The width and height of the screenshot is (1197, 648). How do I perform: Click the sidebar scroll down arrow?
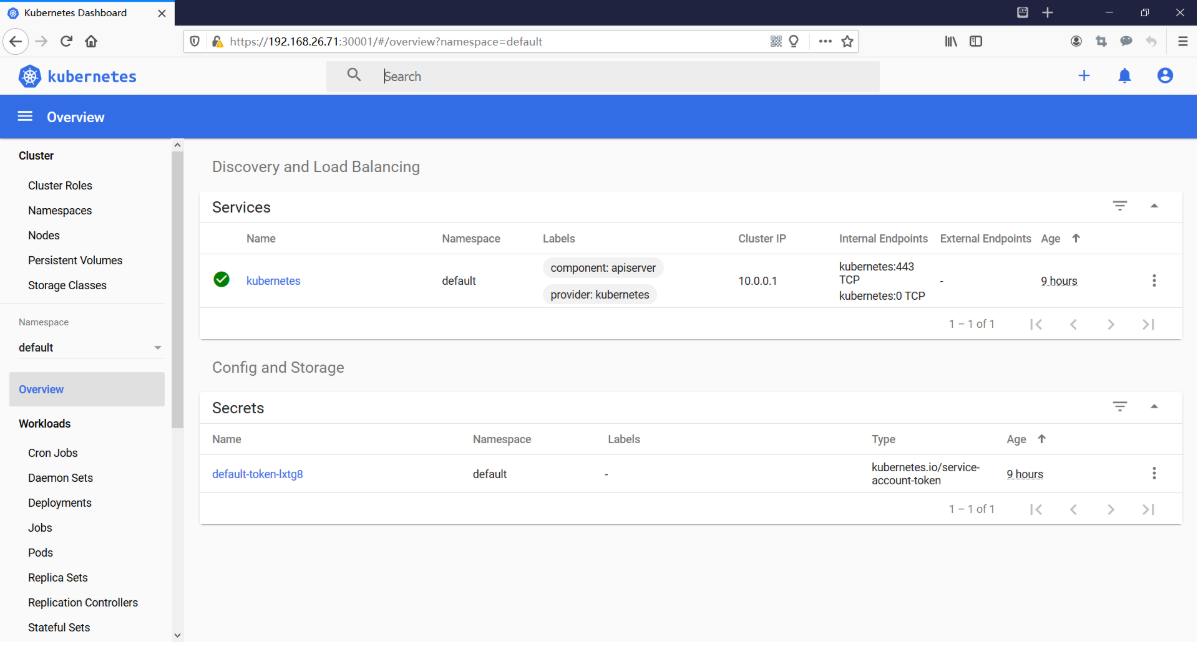(177, 635)
